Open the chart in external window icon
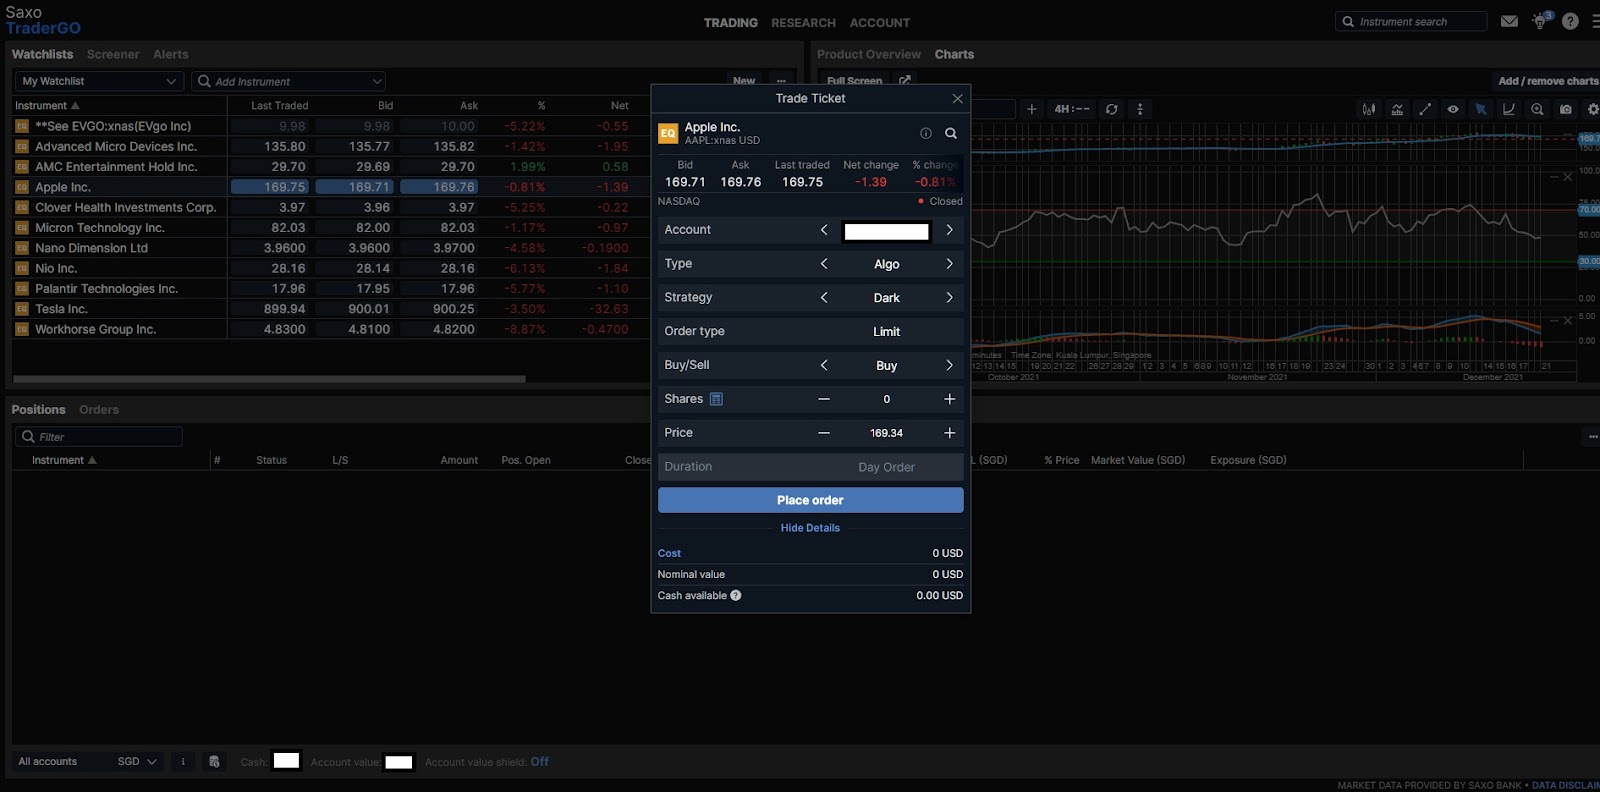Image resolution: width=1600 pixels, height=792 pixels. tap(905, 81)
